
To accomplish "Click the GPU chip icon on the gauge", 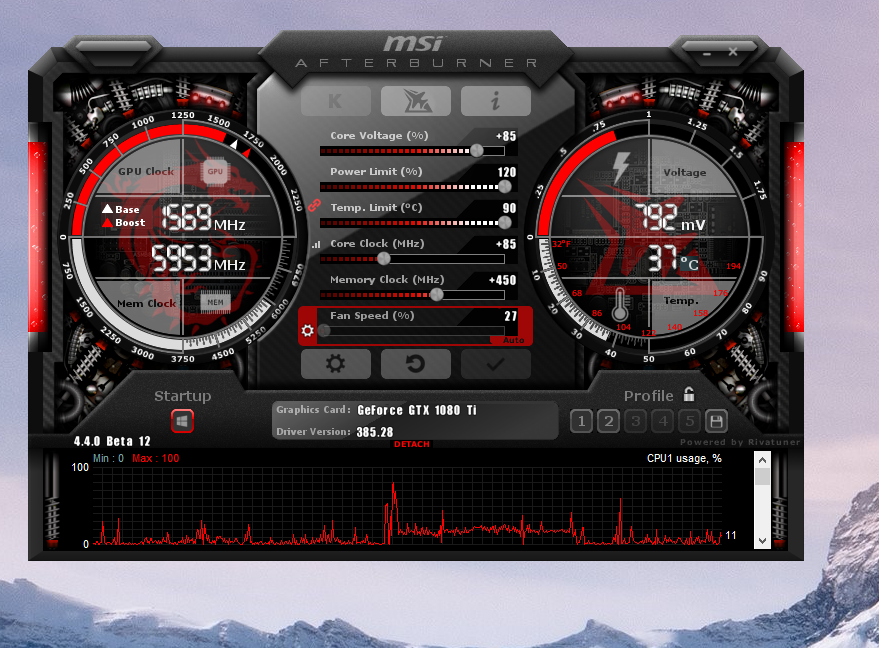I will point(215,172).
